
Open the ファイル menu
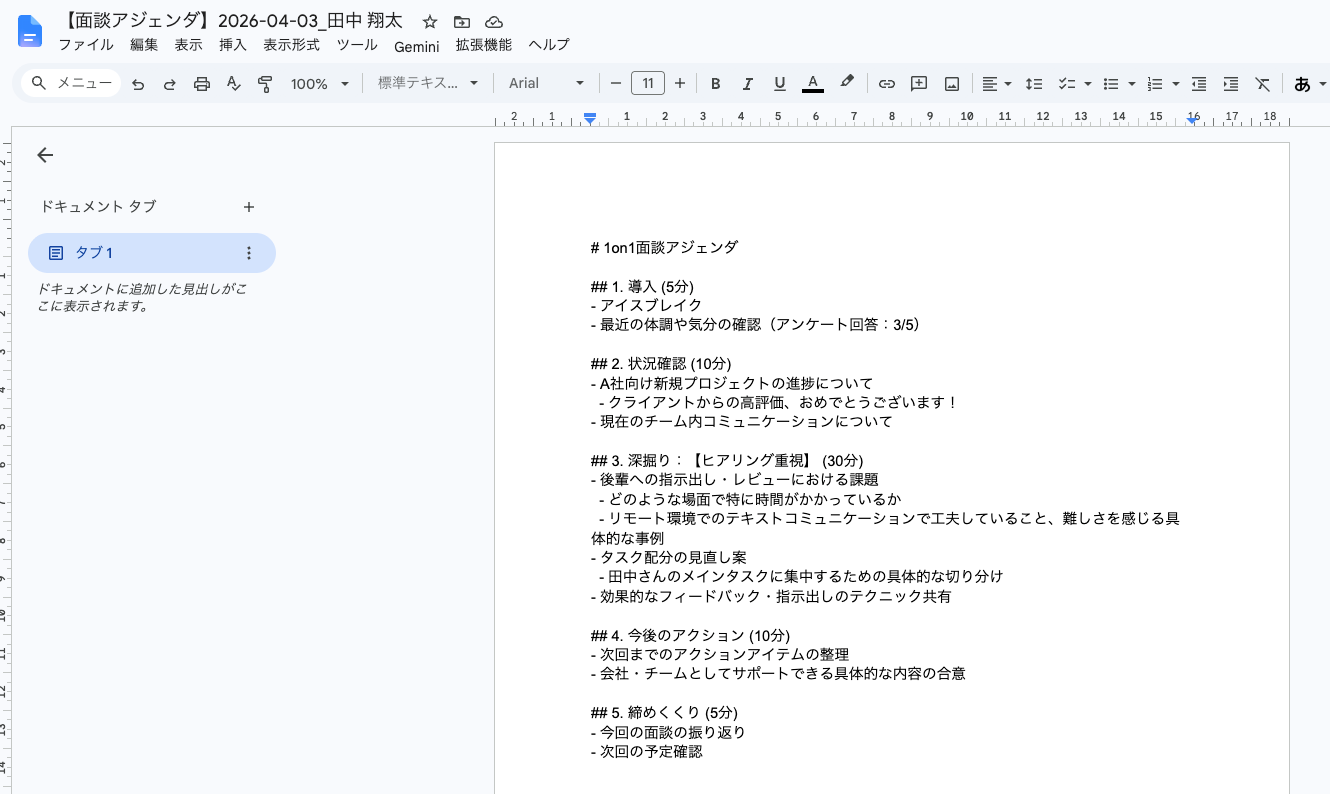point(86,45)
